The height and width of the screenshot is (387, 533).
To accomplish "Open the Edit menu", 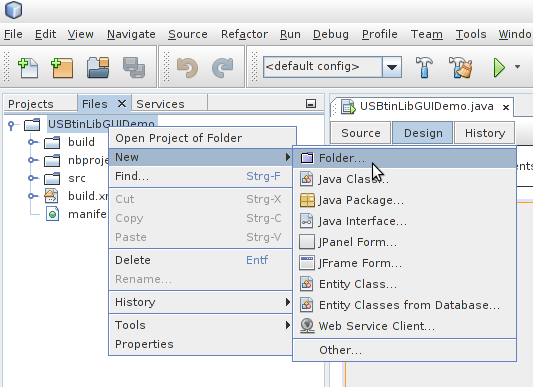I will click(46, 34).
